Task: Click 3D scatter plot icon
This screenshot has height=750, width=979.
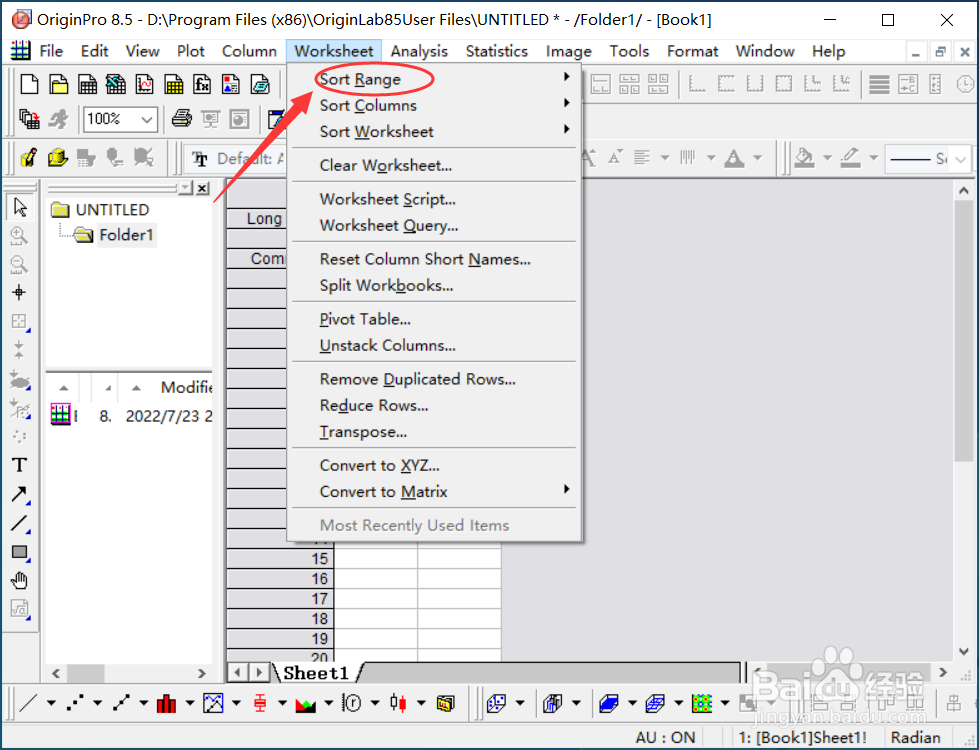Action: click(x=496, y=703)
